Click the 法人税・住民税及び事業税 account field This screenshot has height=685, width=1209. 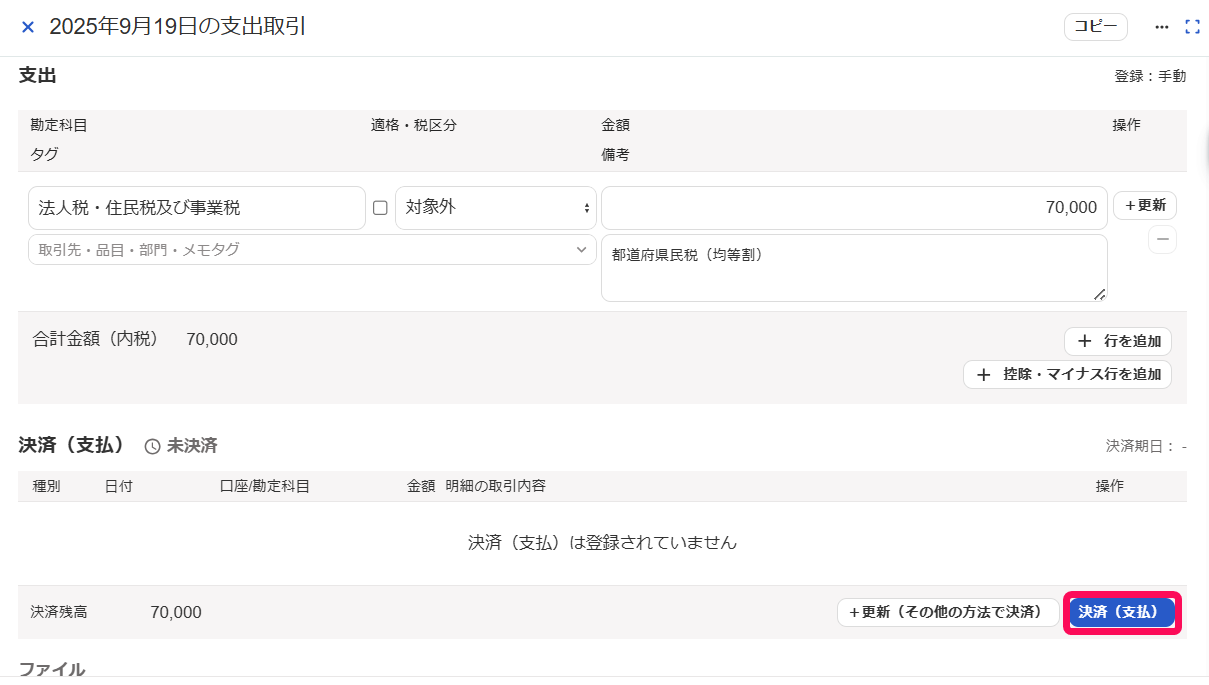197,208
